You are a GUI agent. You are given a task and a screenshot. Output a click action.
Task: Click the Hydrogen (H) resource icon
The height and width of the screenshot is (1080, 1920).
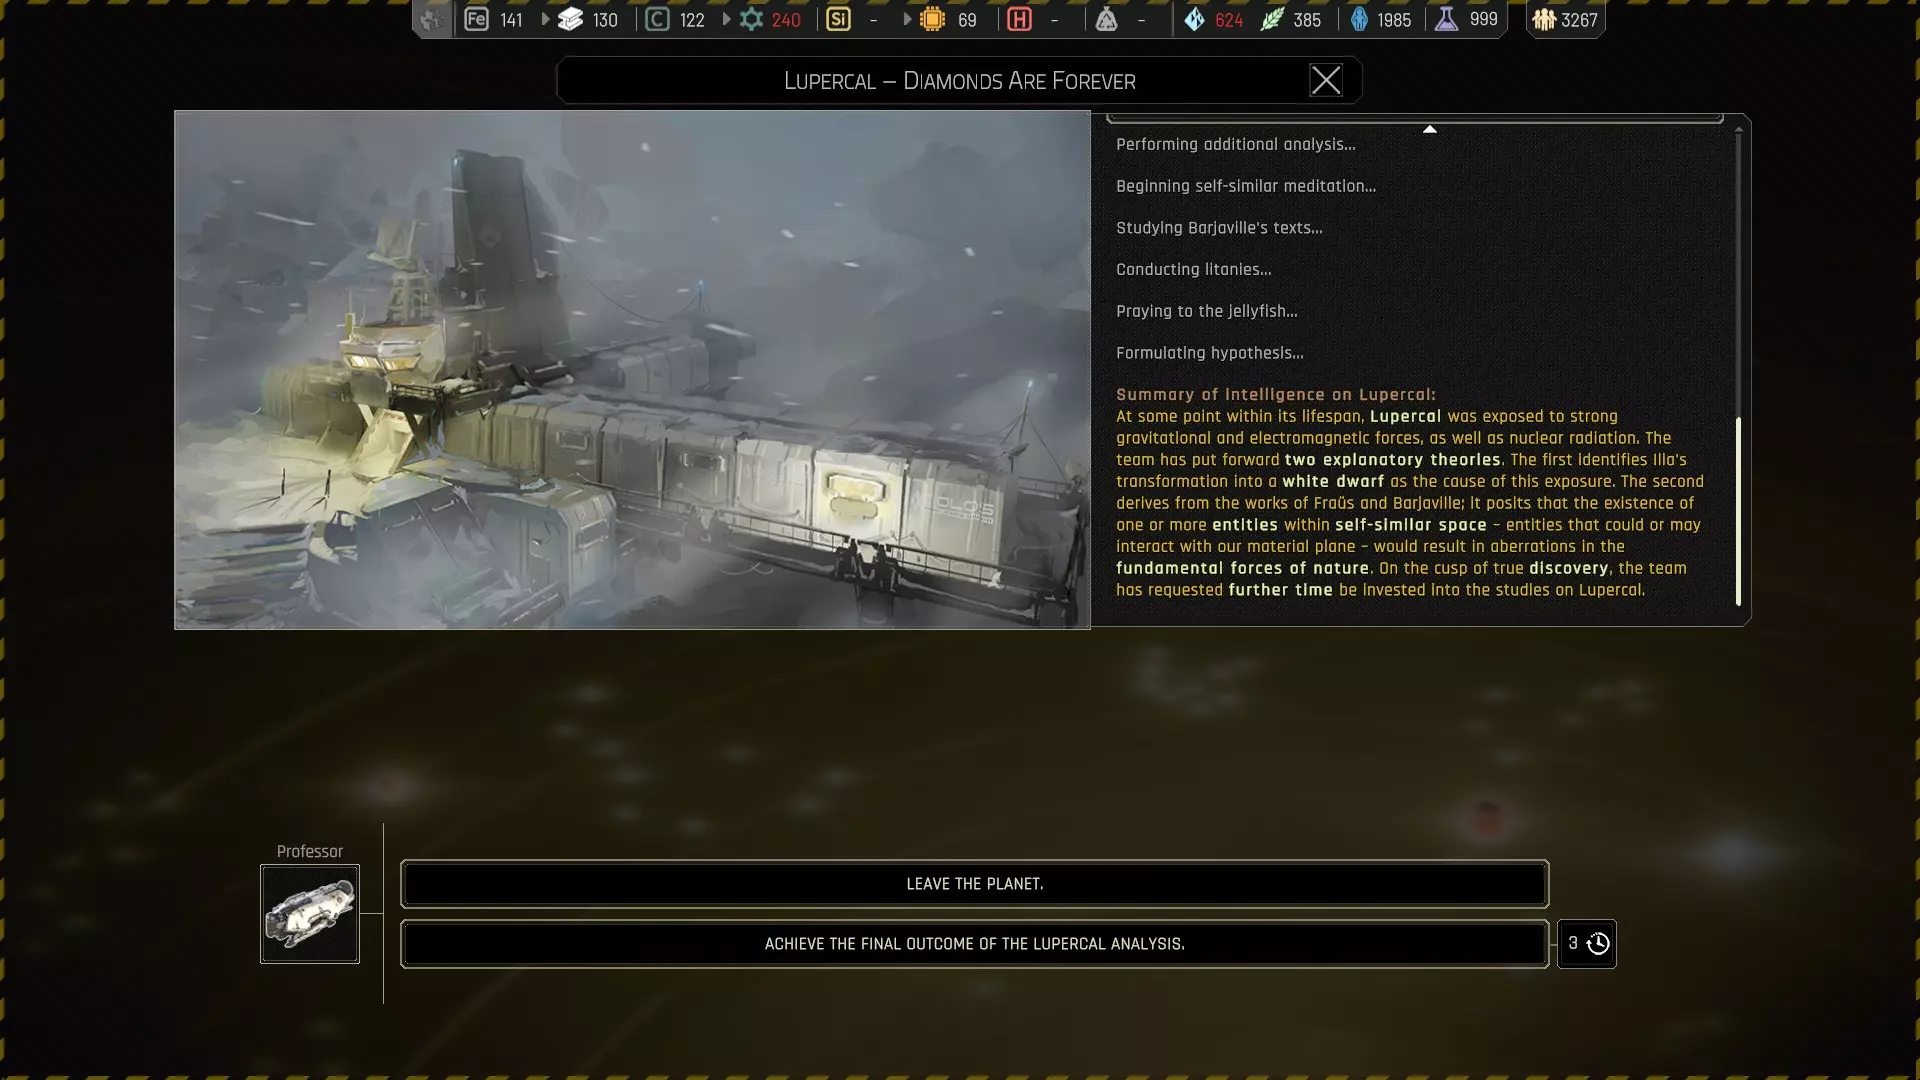tap(1019, 19)
